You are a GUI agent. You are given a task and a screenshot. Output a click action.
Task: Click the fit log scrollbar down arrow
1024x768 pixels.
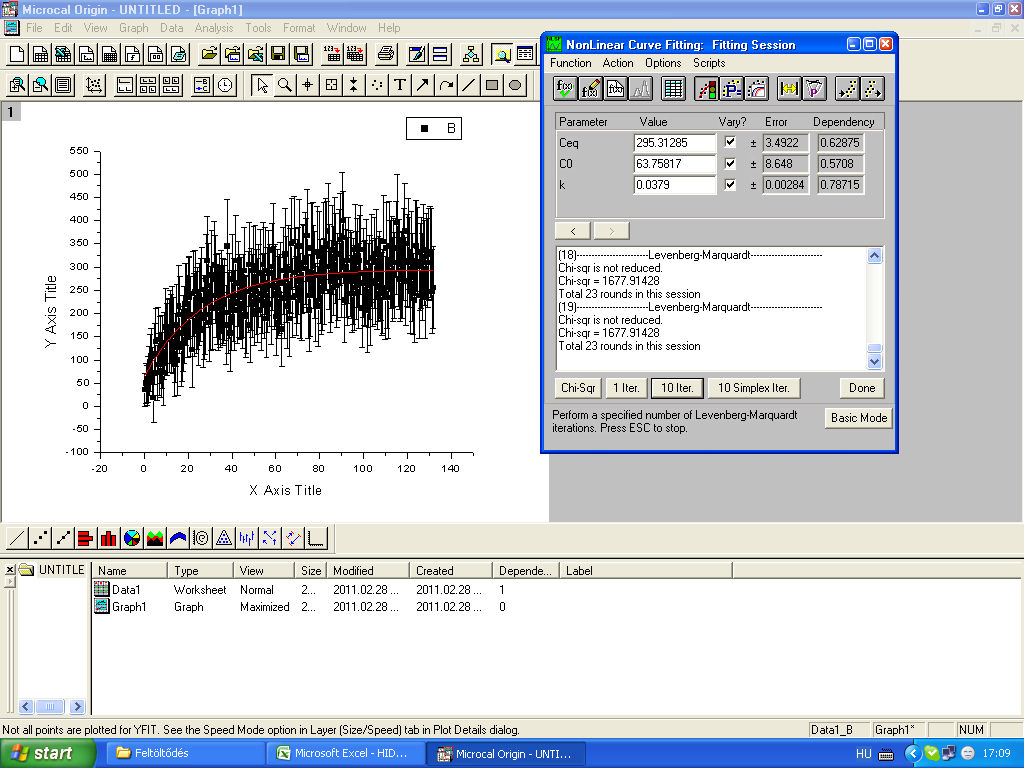pyautogui.click(x=874, y=361)
